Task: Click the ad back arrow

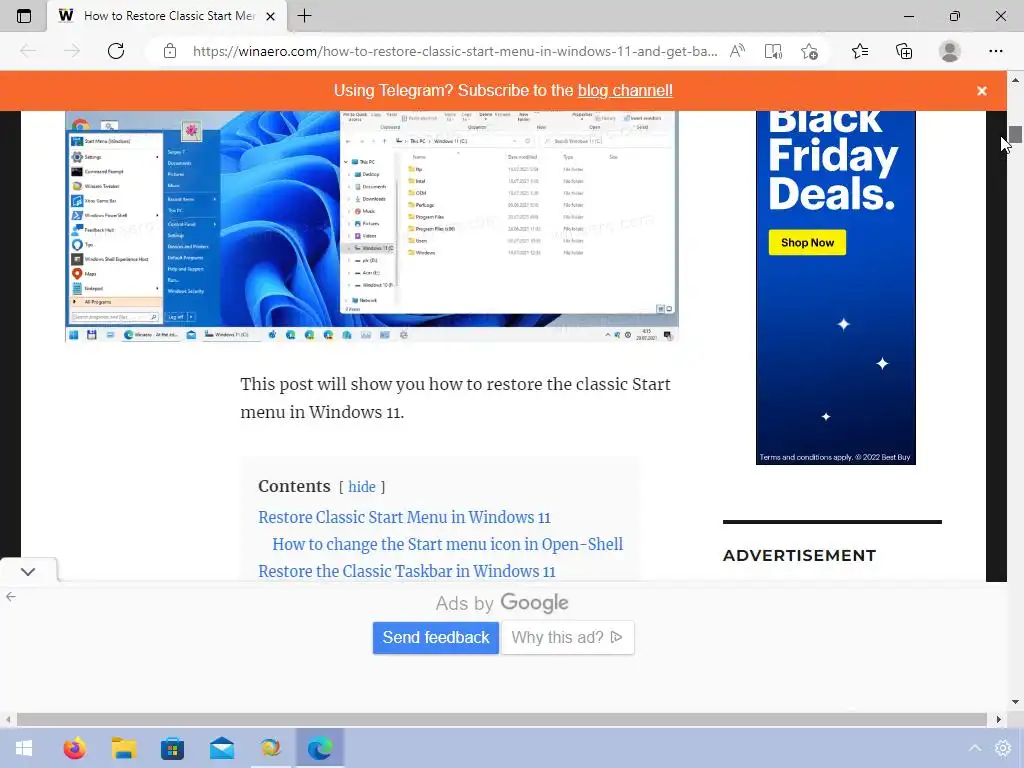Action: click(x=11, y=596)
